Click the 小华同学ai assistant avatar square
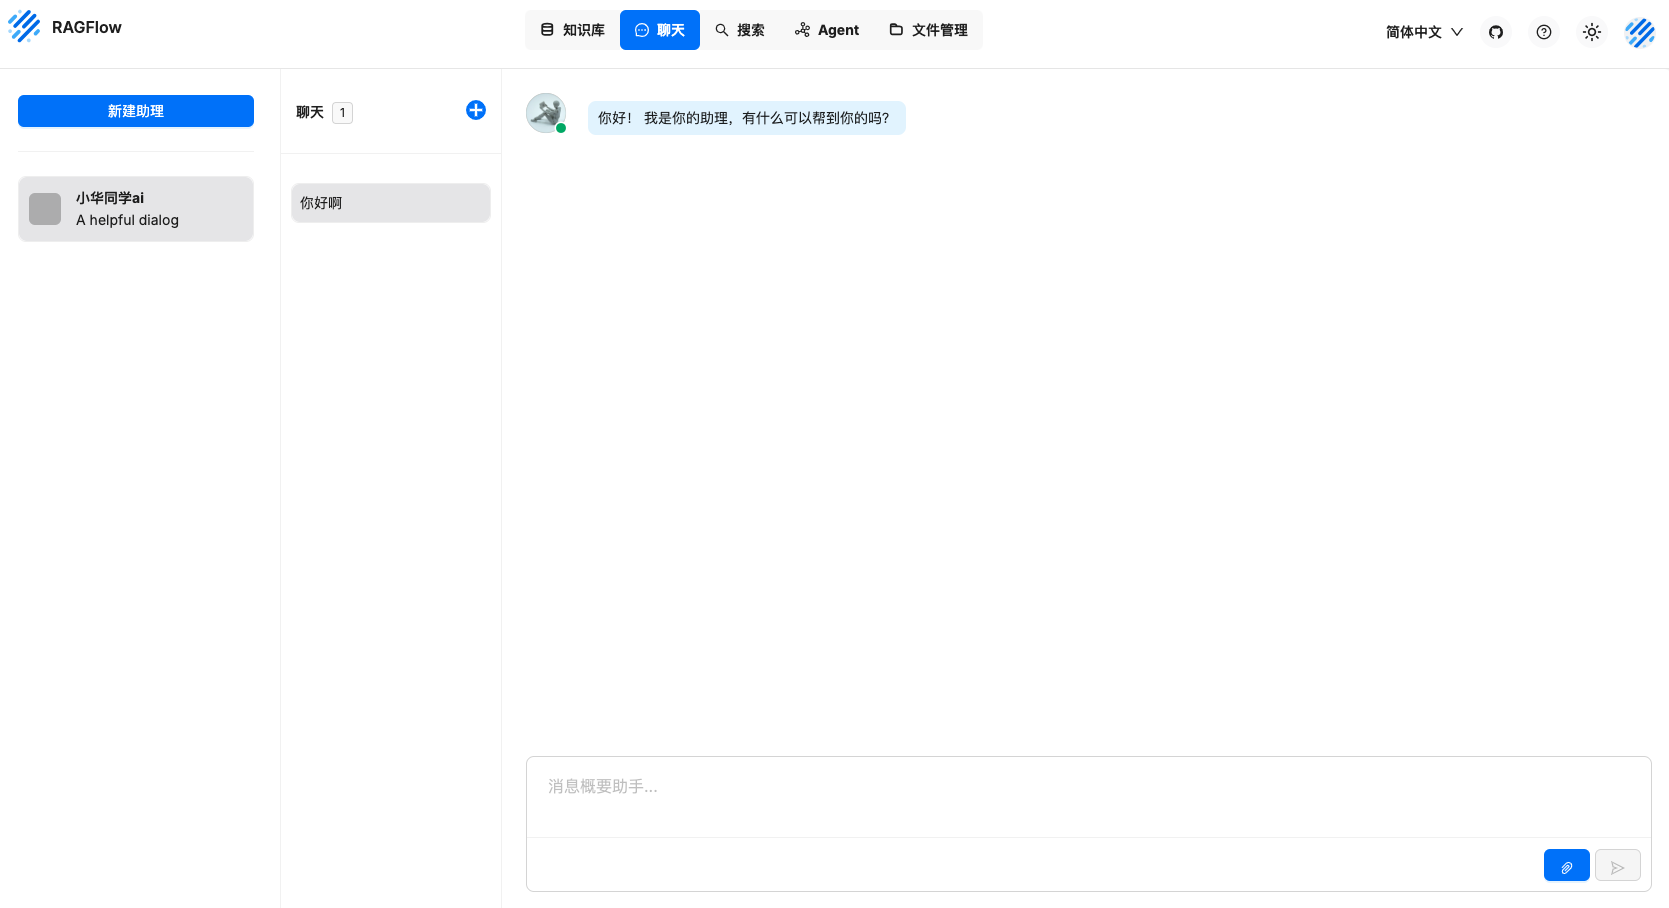The height and width of the screenshot is (908, 1669). [45, 209]
